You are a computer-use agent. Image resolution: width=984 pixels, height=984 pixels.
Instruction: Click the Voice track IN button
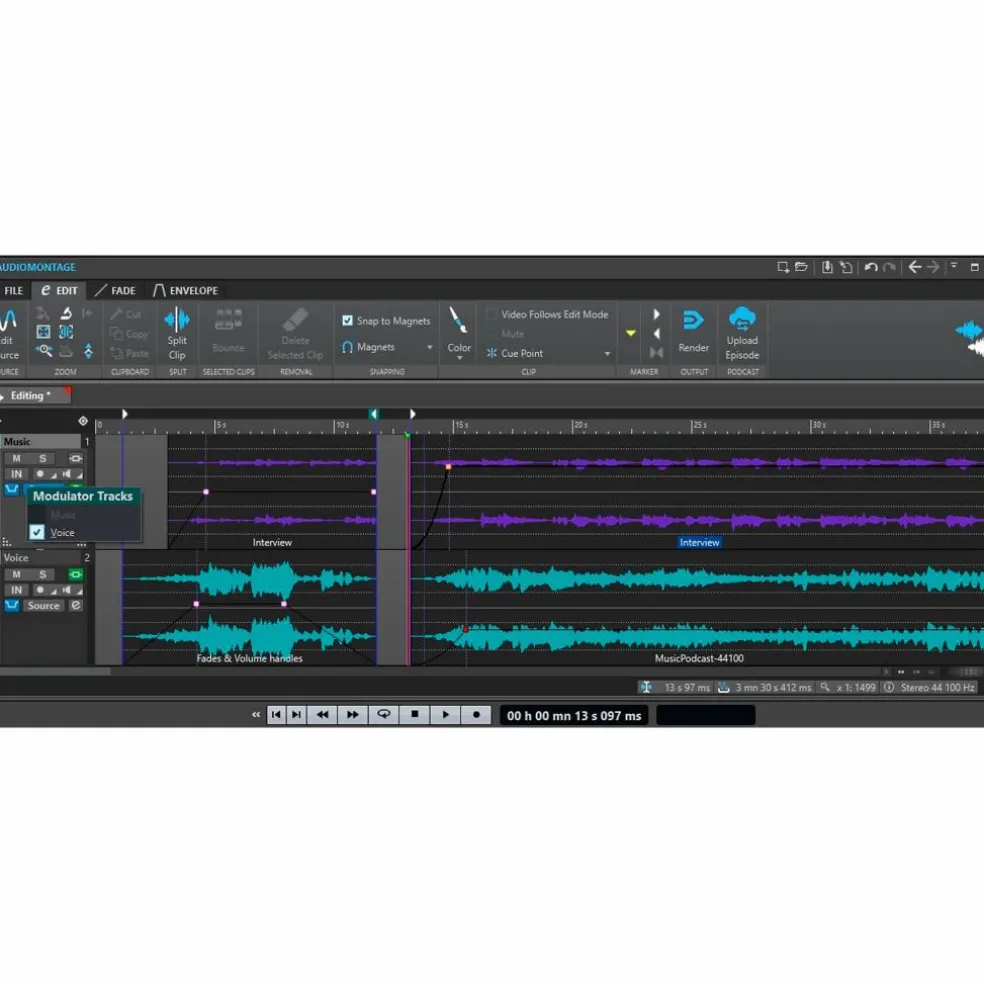click(x=17, y=590)
